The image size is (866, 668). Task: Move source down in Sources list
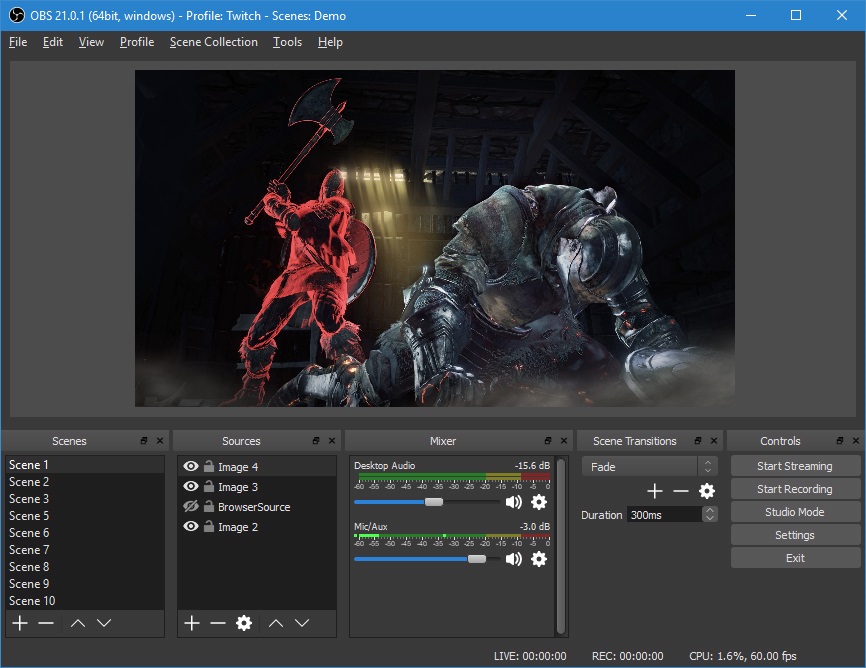tap(302, 623)
